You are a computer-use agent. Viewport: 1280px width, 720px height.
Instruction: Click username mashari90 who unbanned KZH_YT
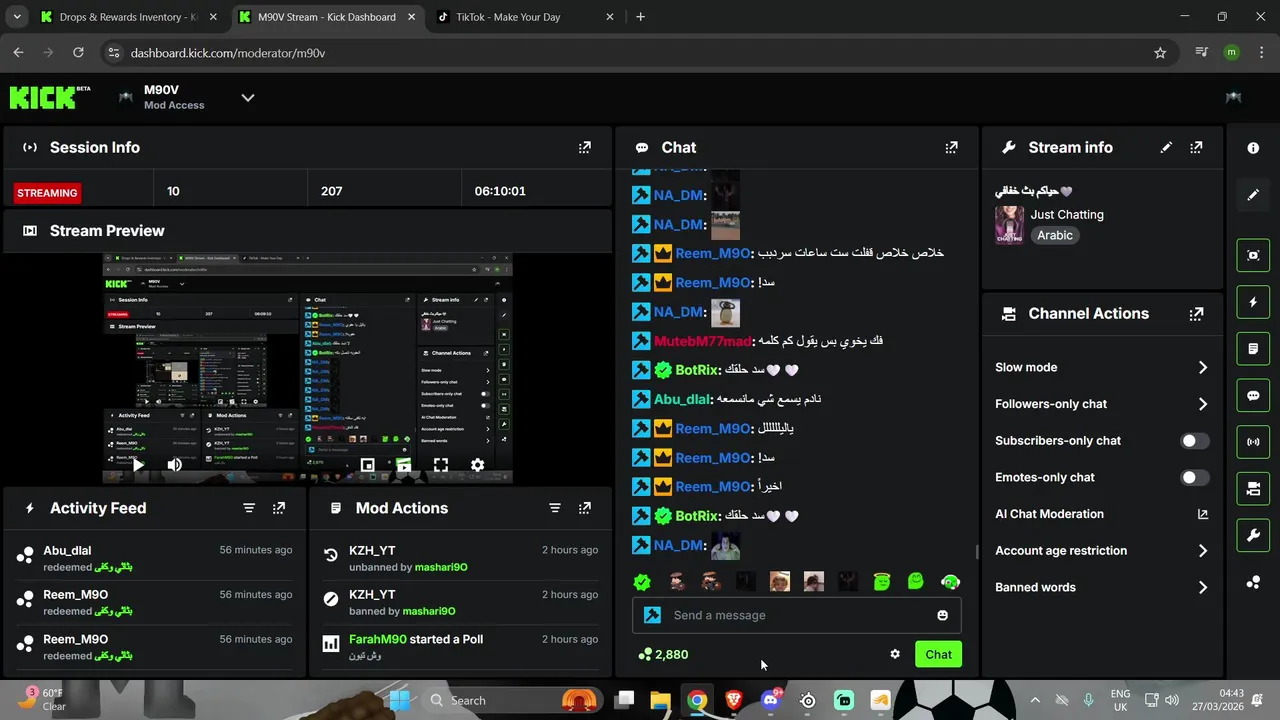[x=440, y=567]
